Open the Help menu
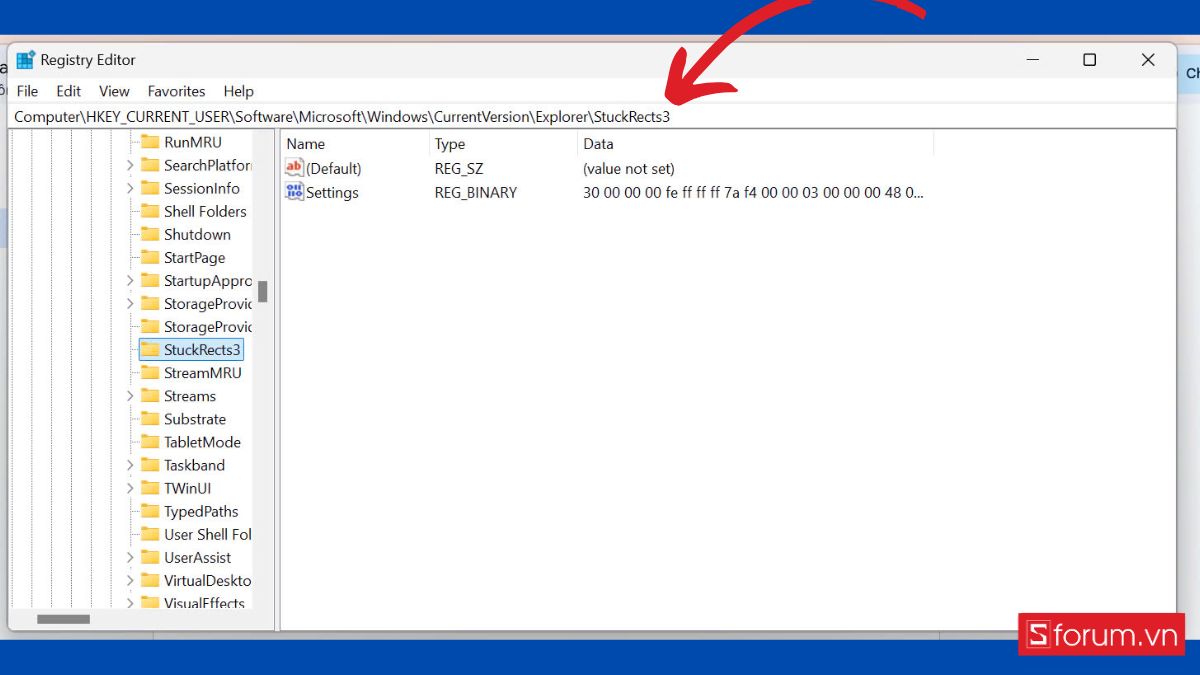This screenshot has height=675, width=1200. 238,91
